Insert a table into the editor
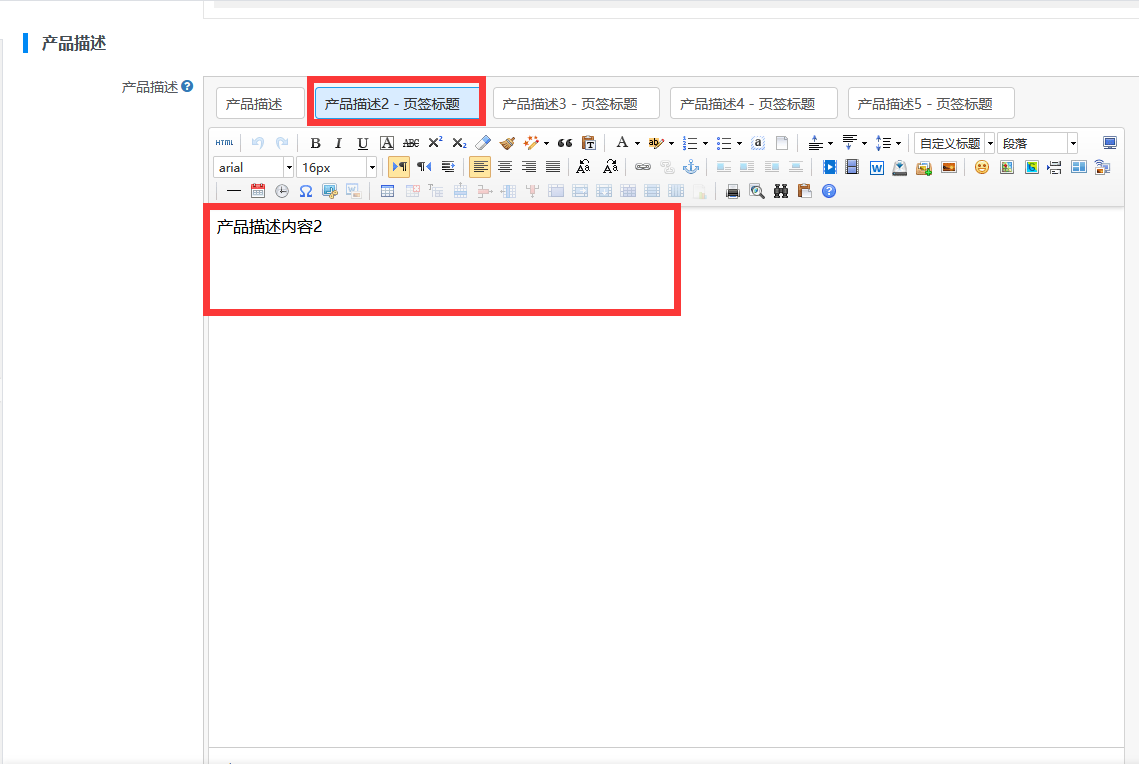Screen dimensions: 1139x764 (387, 191)
